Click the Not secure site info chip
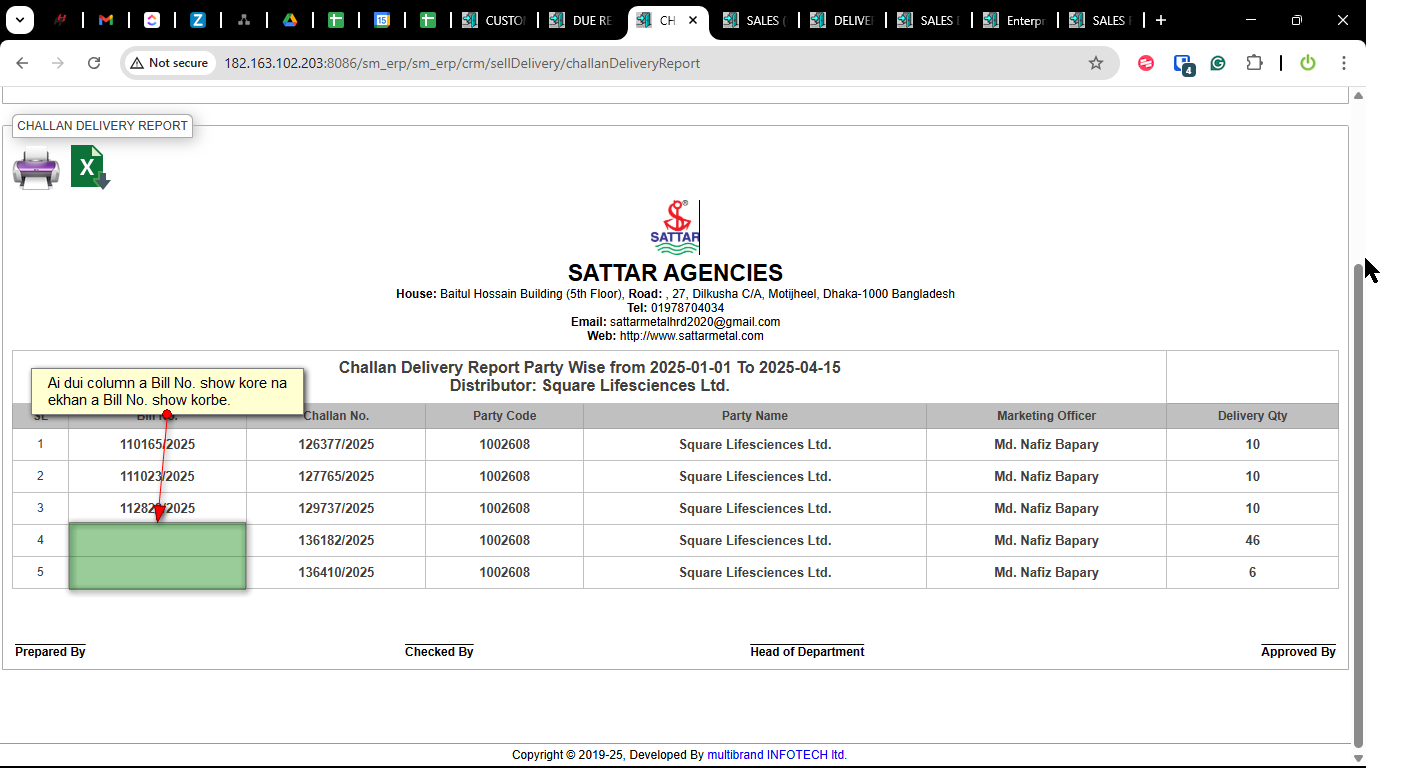The image size is (1408, 768). [169, 63]
